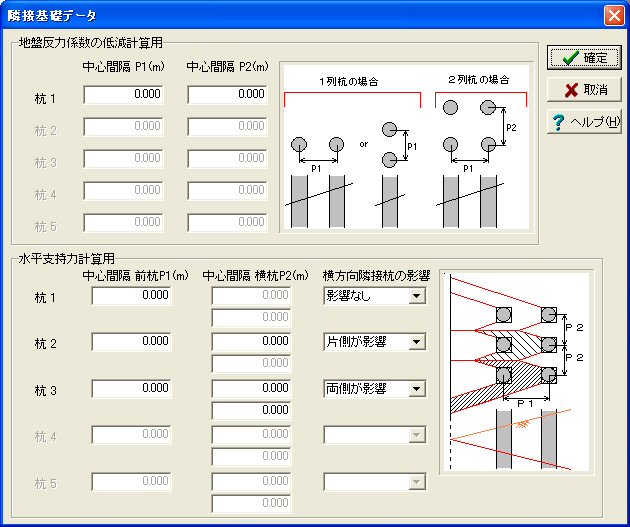Image resolution: width=630 pixels, height=527 pixels.
Task: Click the 取消 cancel button
Action: (x=584, y=90)
